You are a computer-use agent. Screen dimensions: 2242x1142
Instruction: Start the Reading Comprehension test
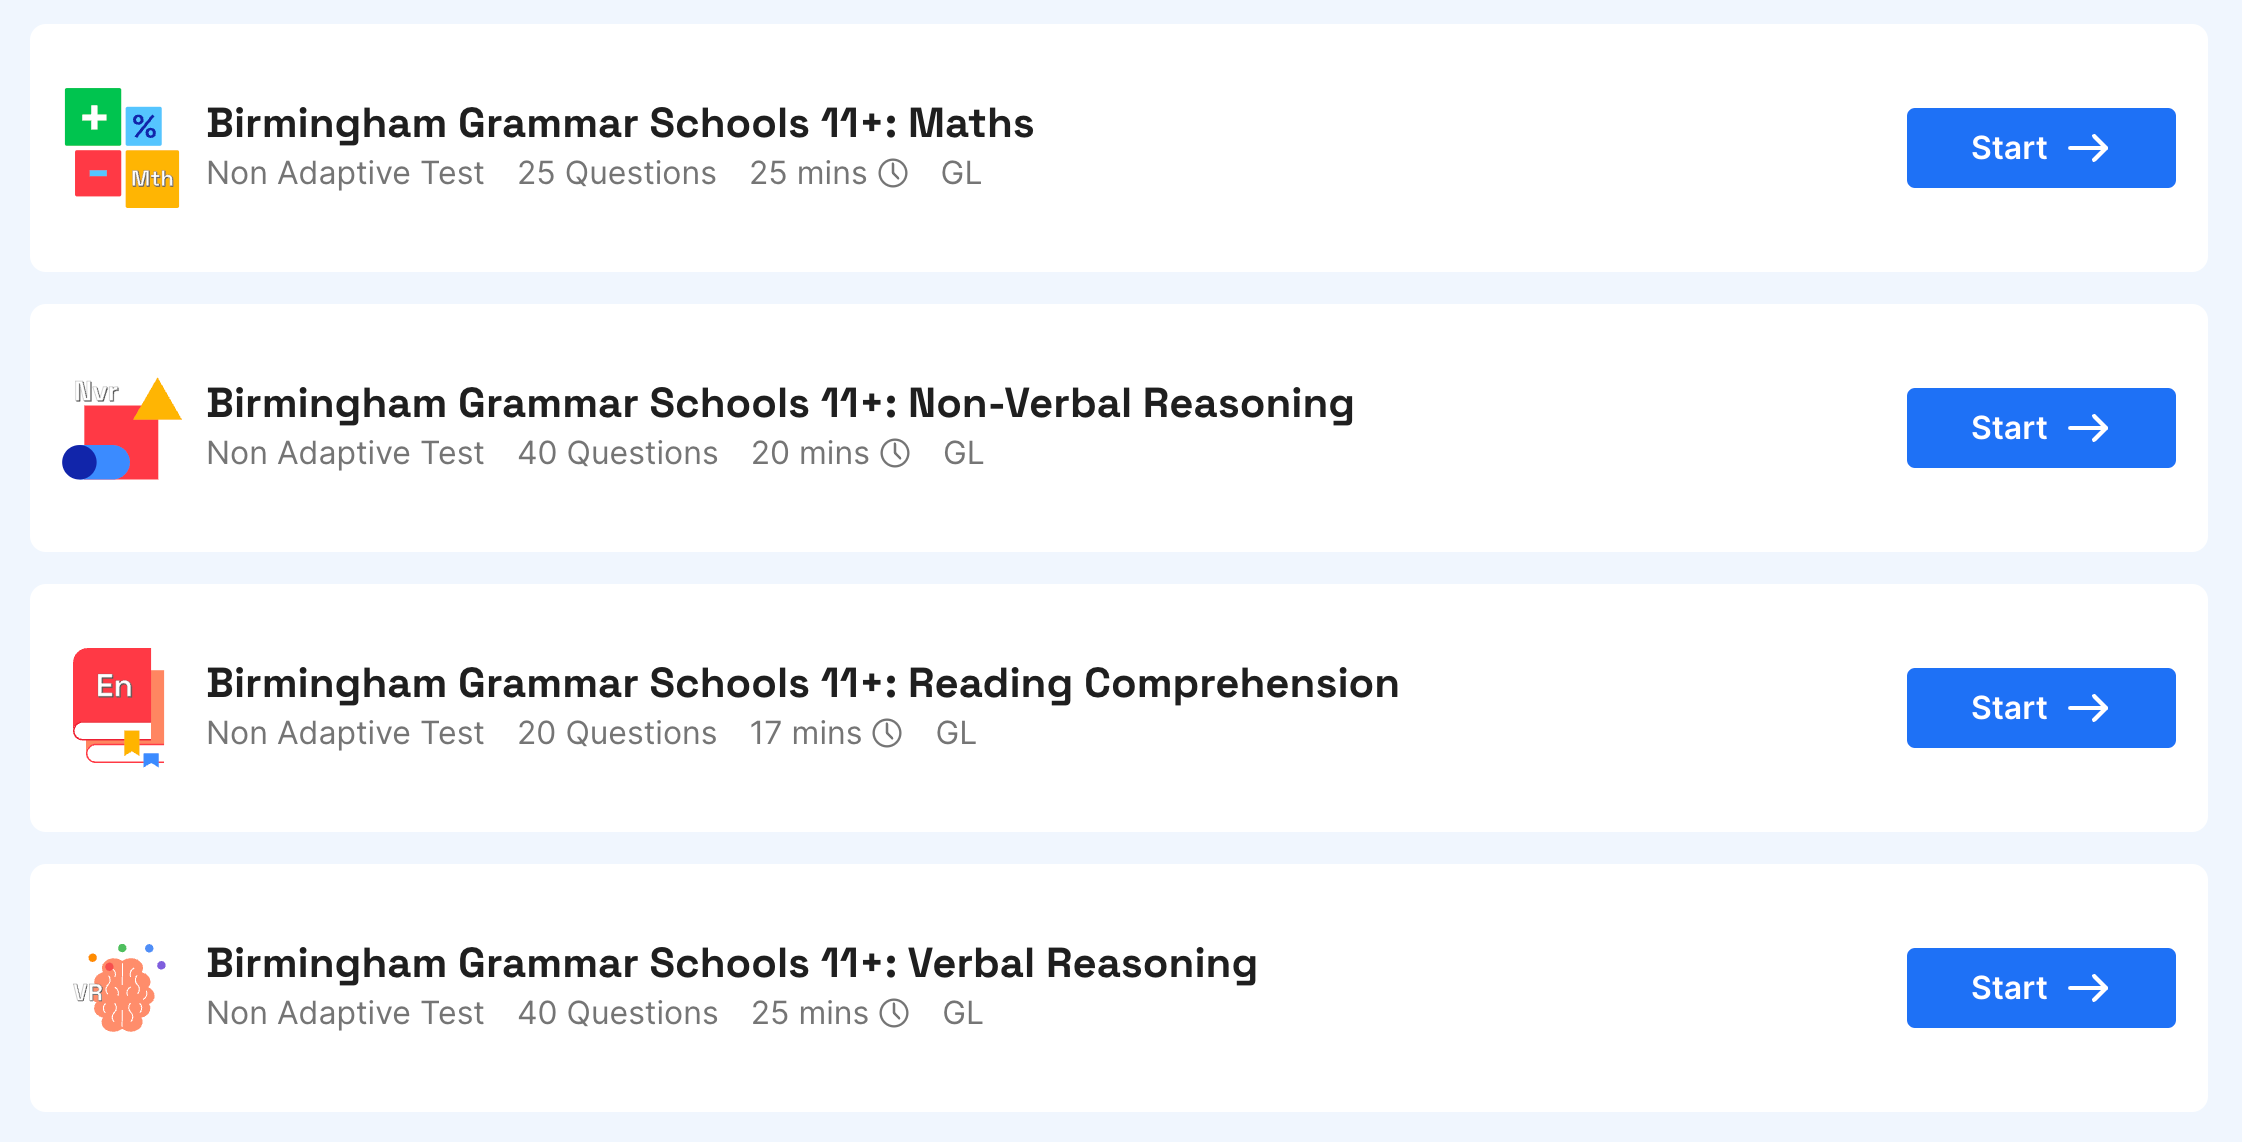pos(2040,708)
